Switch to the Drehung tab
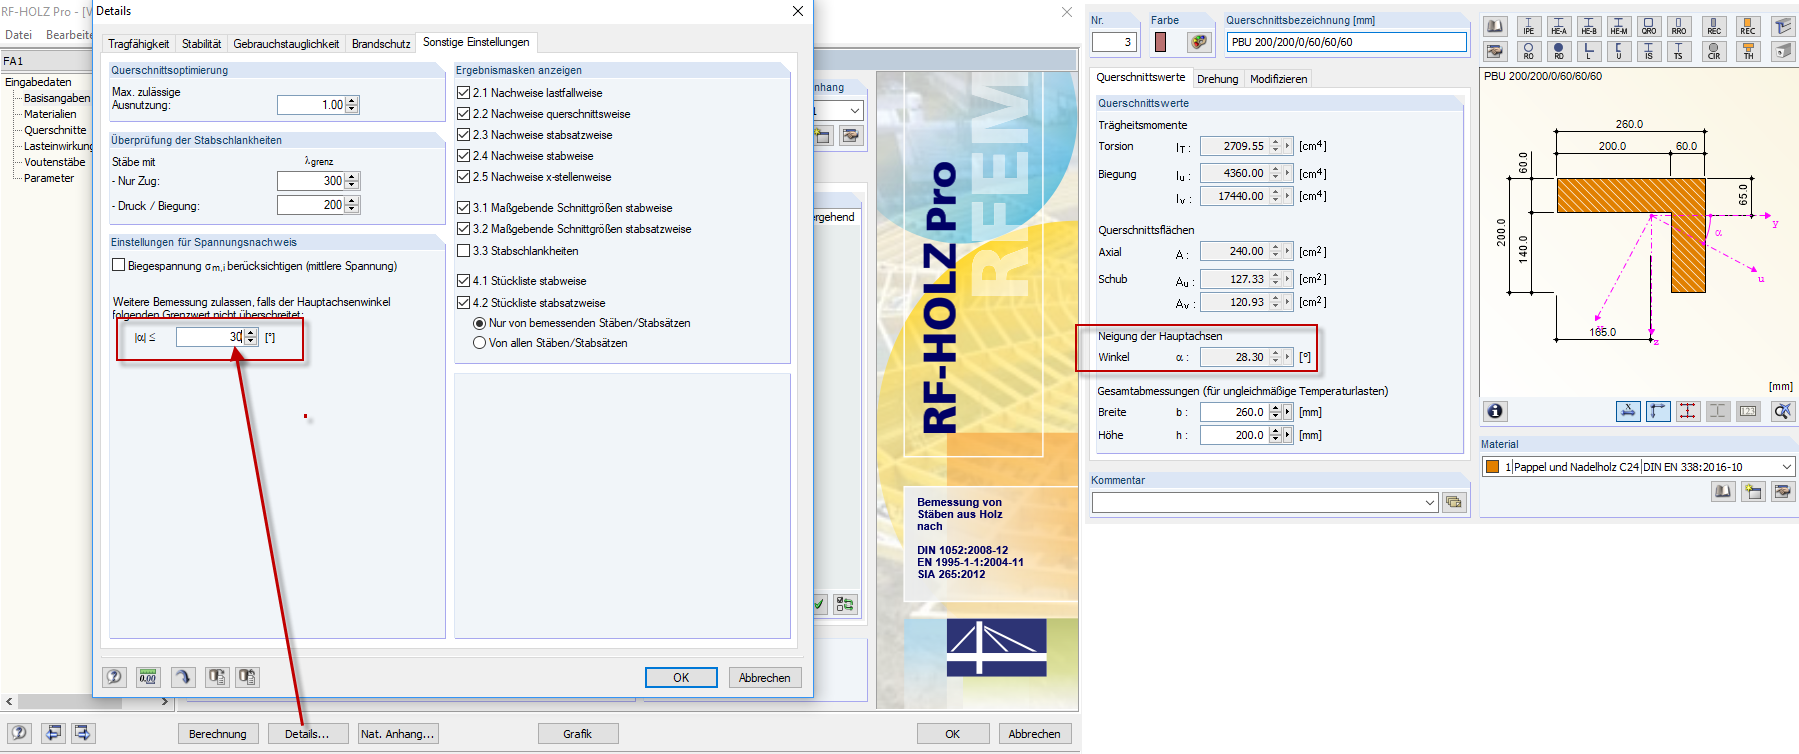 click(x=1217, y=79)
